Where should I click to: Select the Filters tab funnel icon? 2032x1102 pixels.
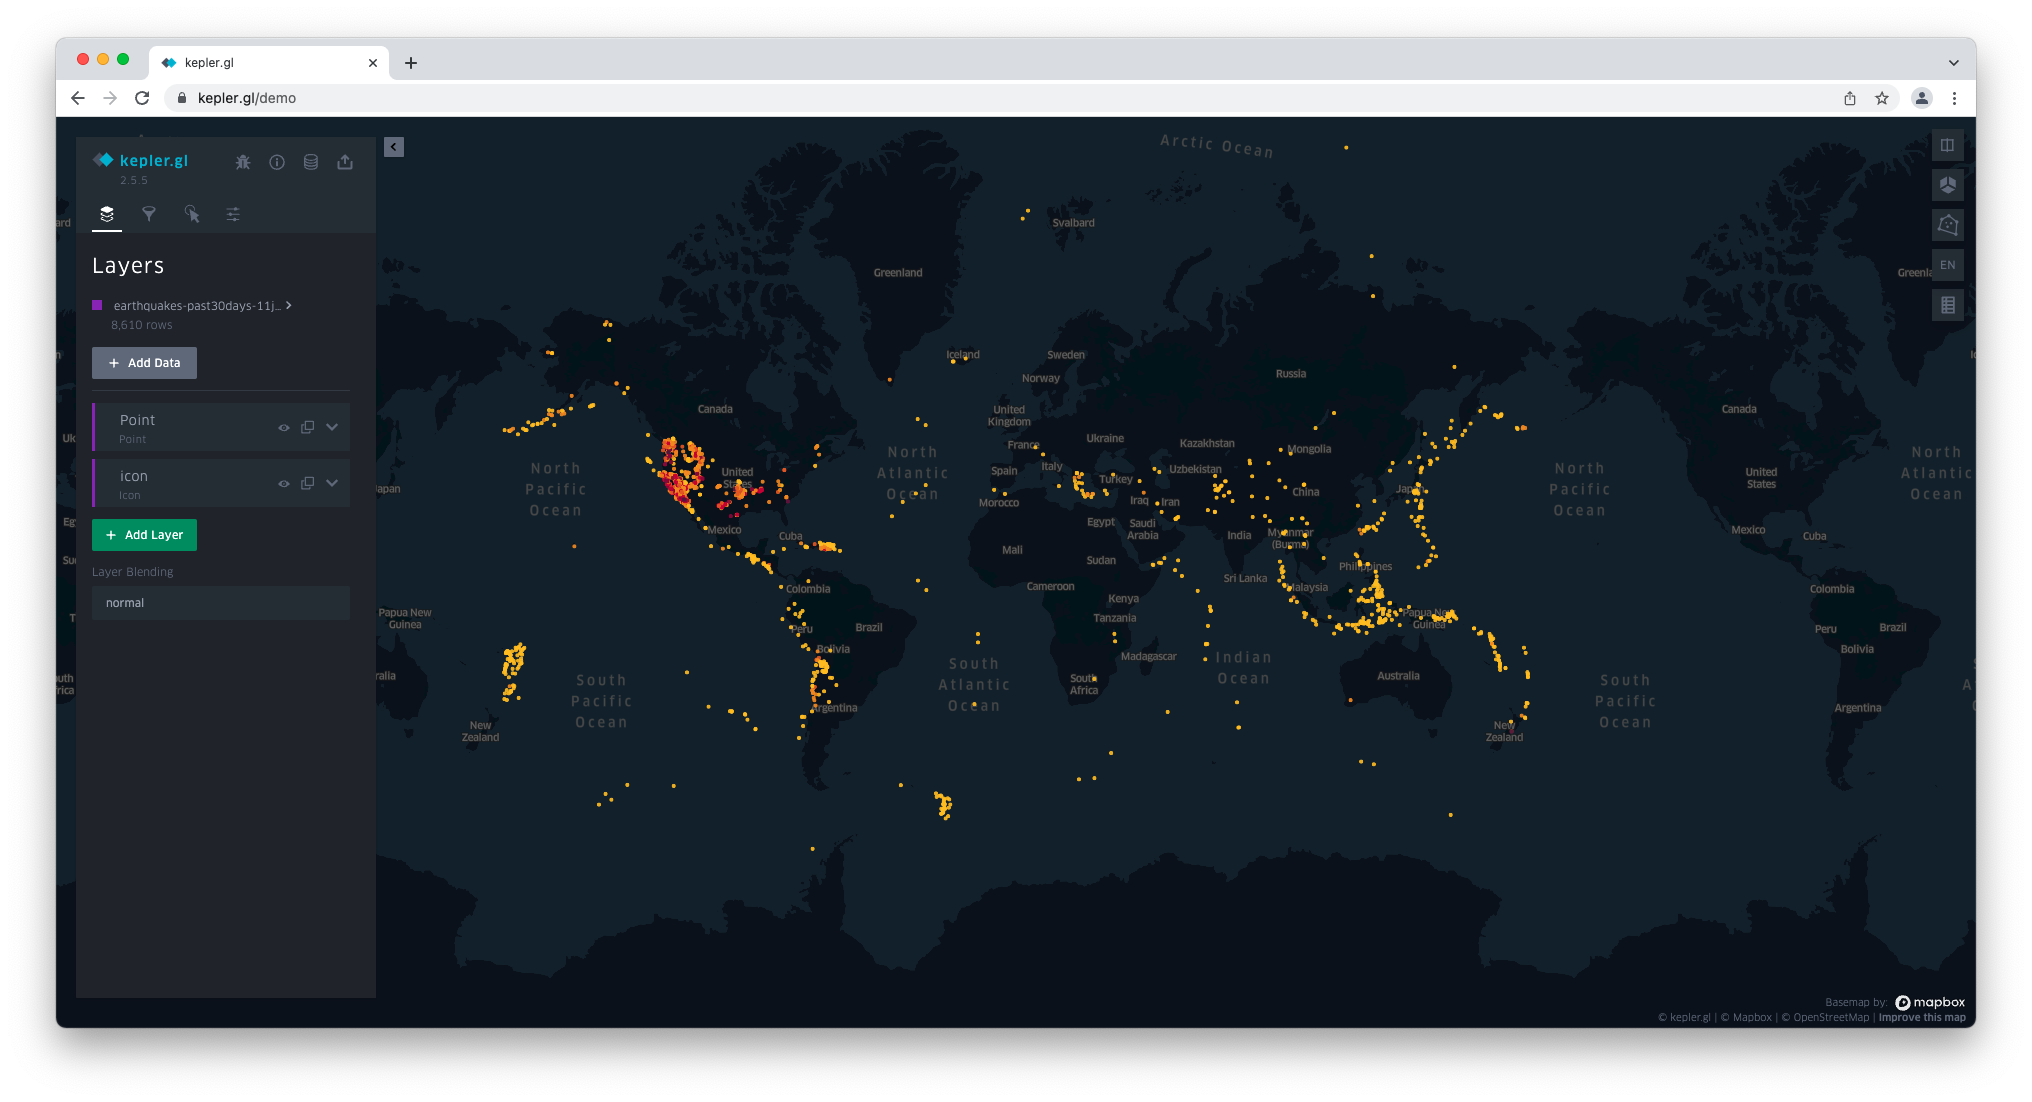coord(149,214)
